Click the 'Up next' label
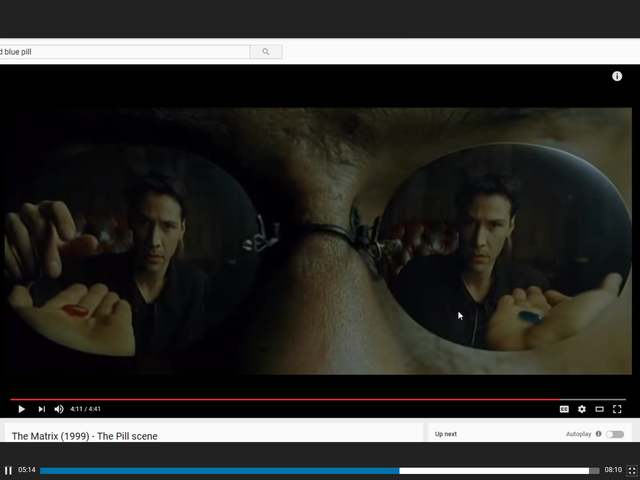The width and height of the screenshot is (640, 480). point(446,434)
